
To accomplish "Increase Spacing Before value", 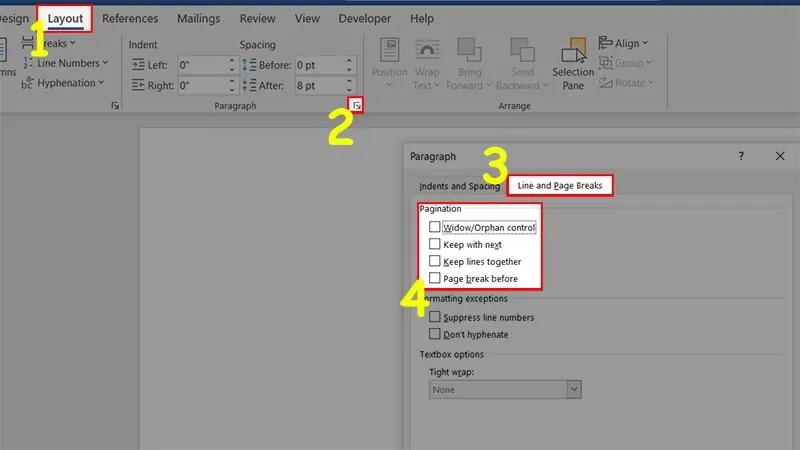I will (349, 61).
